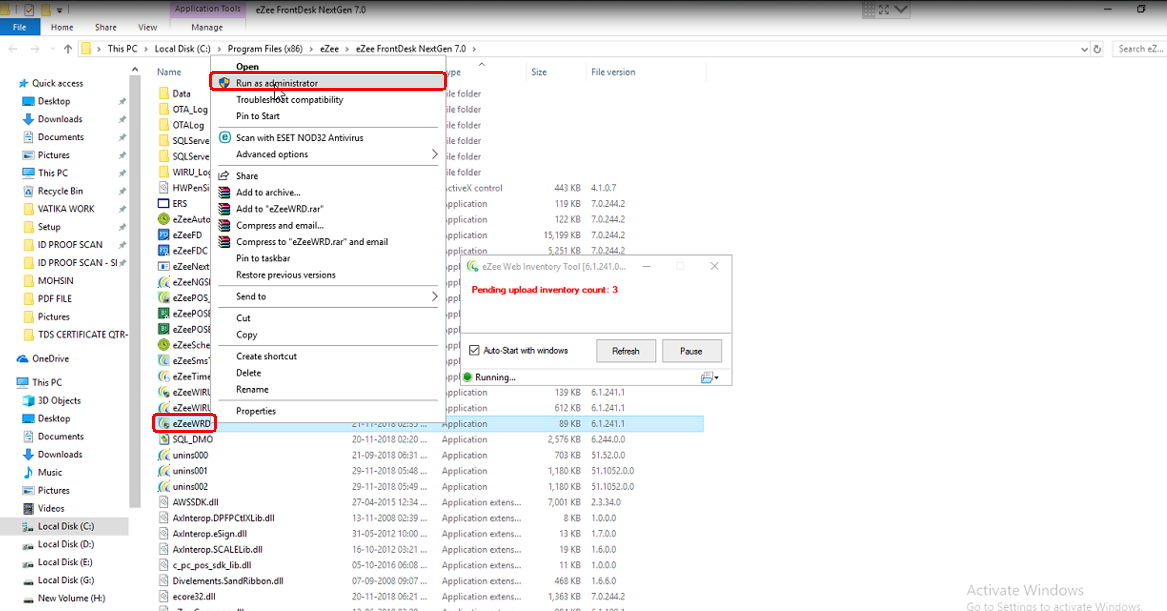Expand the Send to submenu arrow
The image size is (1167, 611).
(434, 296)
